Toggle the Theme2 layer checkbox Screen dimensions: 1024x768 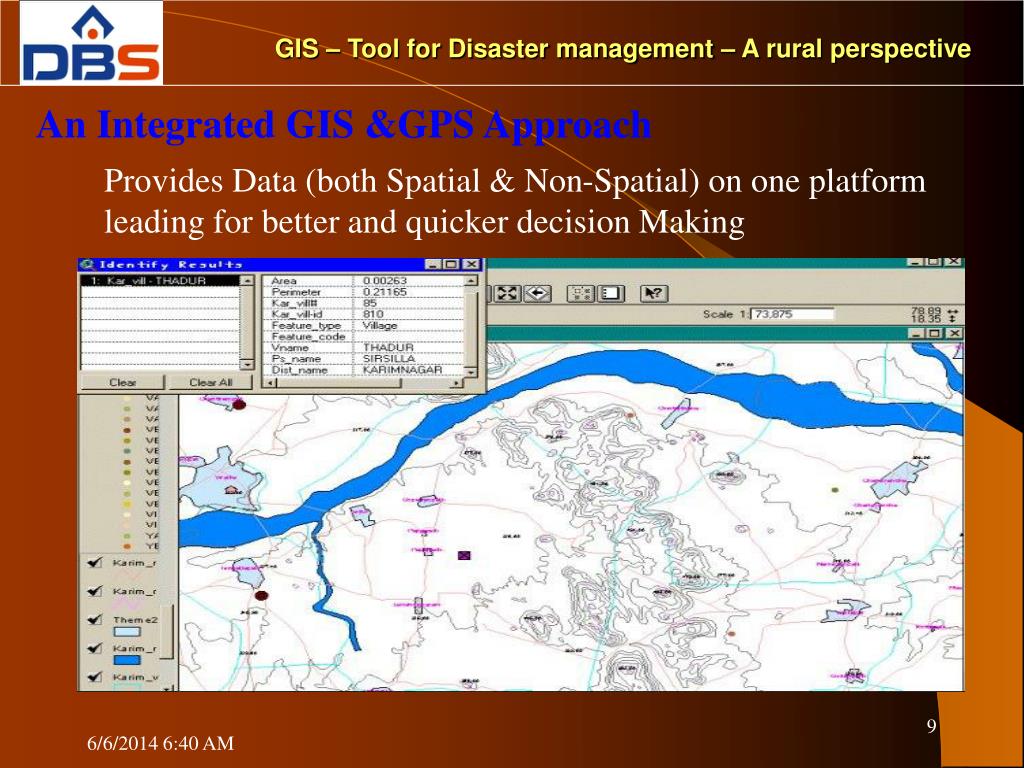95,619
